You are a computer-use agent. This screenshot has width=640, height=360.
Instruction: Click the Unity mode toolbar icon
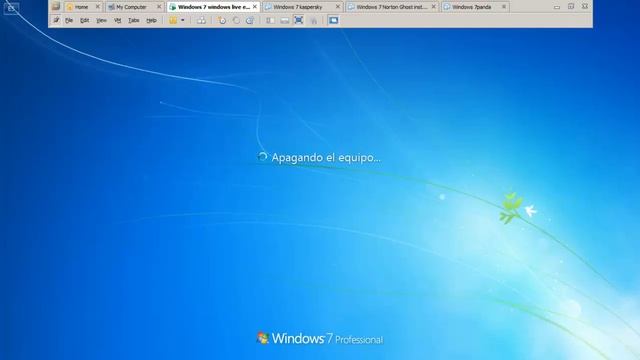313,20
